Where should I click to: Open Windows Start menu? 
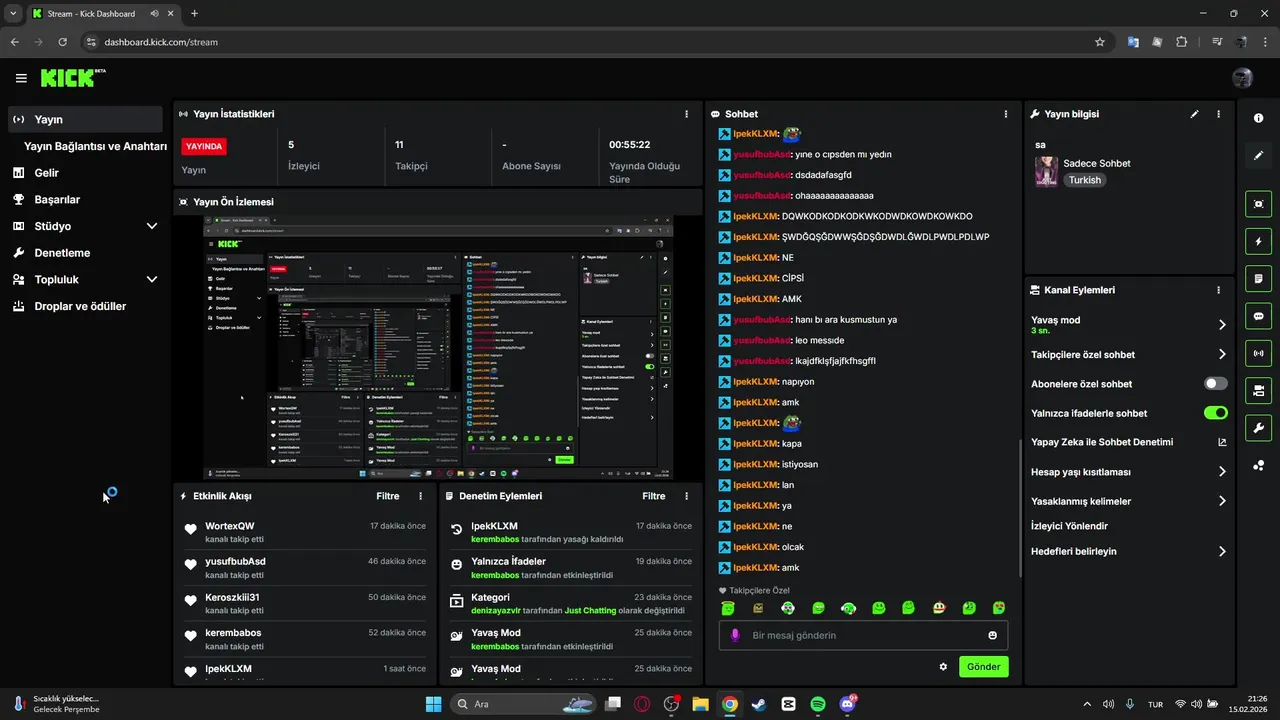pos(434,704)
